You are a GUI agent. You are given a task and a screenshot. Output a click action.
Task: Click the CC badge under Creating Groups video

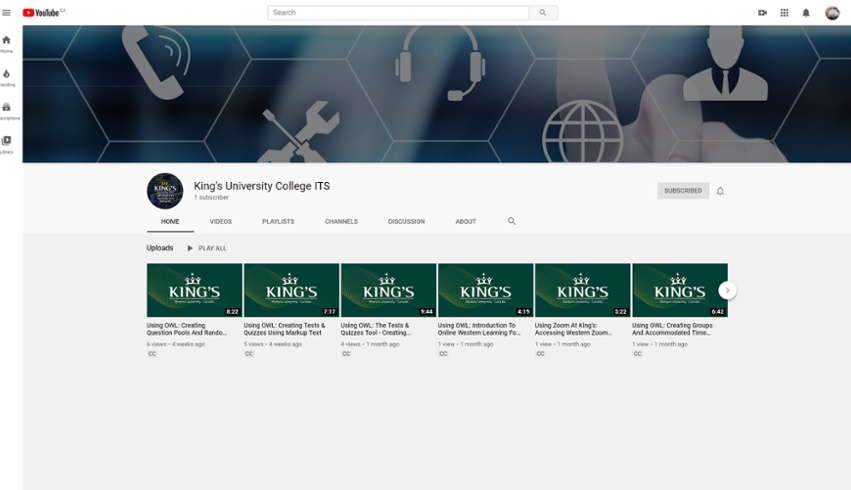tap(638, 354)
